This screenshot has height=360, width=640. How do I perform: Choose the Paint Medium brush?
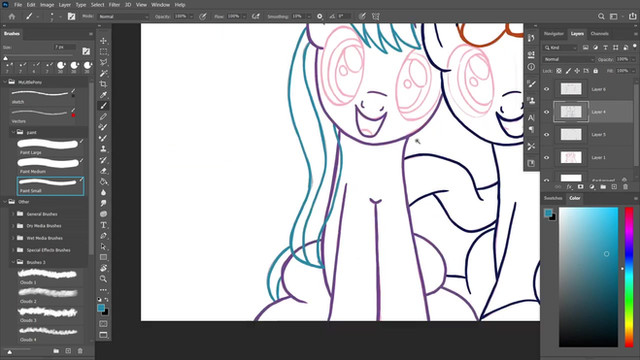pos(49,165)
